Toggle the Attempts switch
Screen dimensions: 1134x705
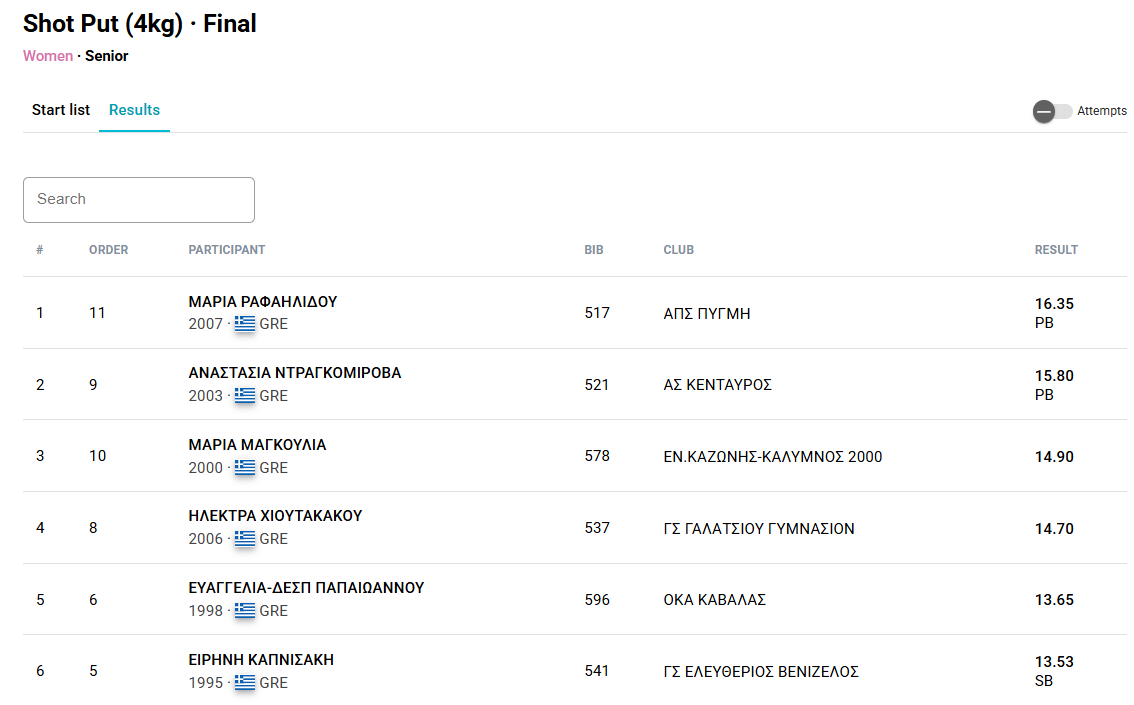(1052, 111)
